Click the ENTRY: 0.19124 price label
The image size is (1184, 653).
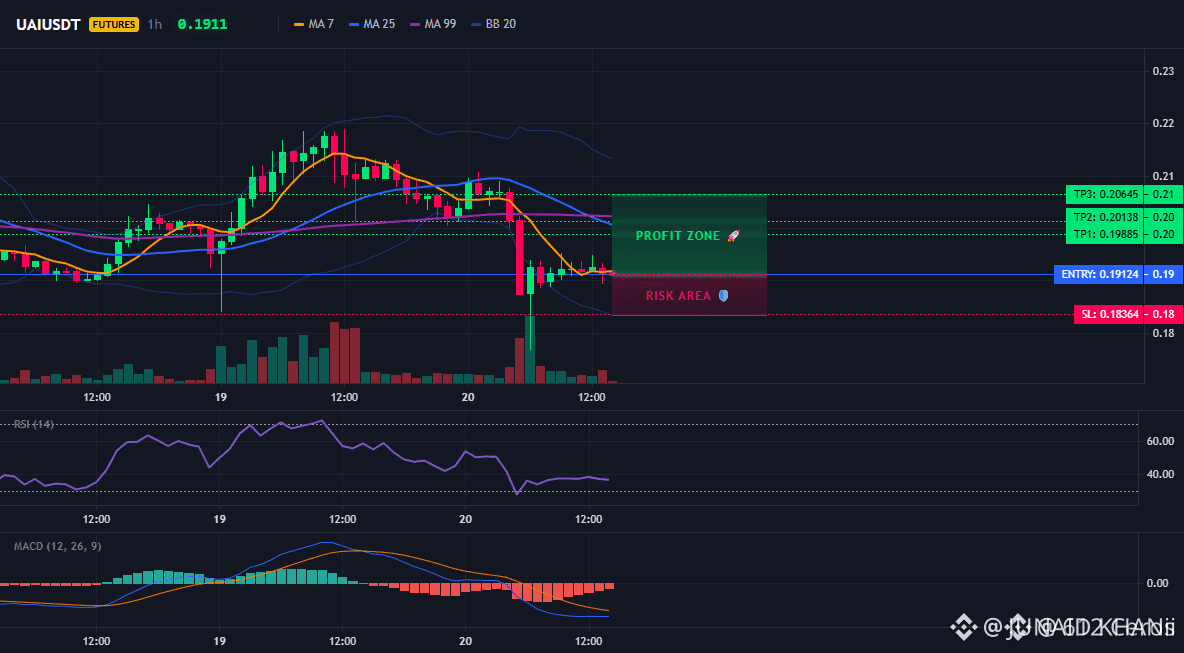pos(1099,274)
